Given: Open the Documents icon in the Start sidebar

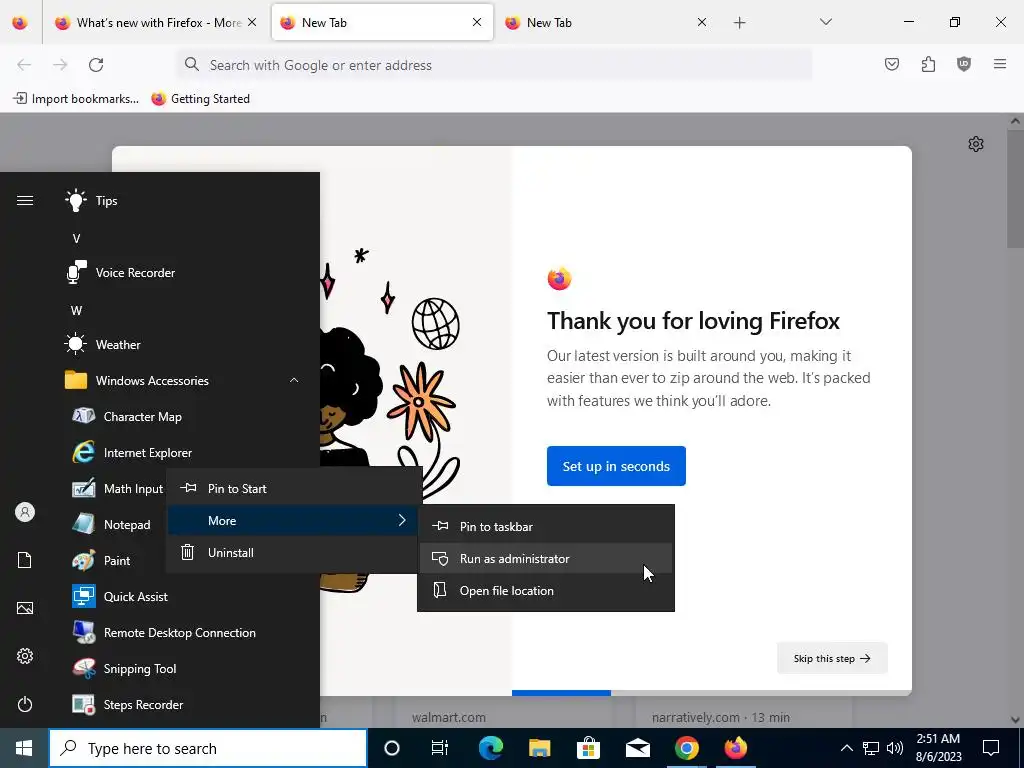Looking at the screenshot, I should pos(25,560).
